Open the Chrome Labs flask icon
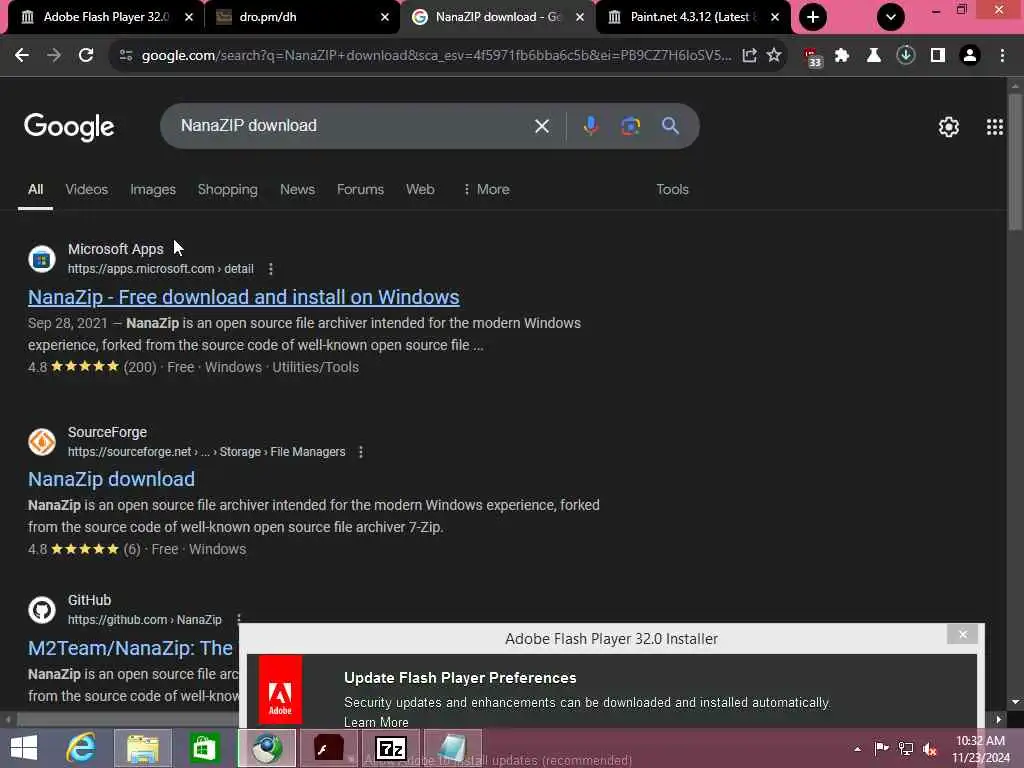The image size is (1024, 768). click(873, 56)
